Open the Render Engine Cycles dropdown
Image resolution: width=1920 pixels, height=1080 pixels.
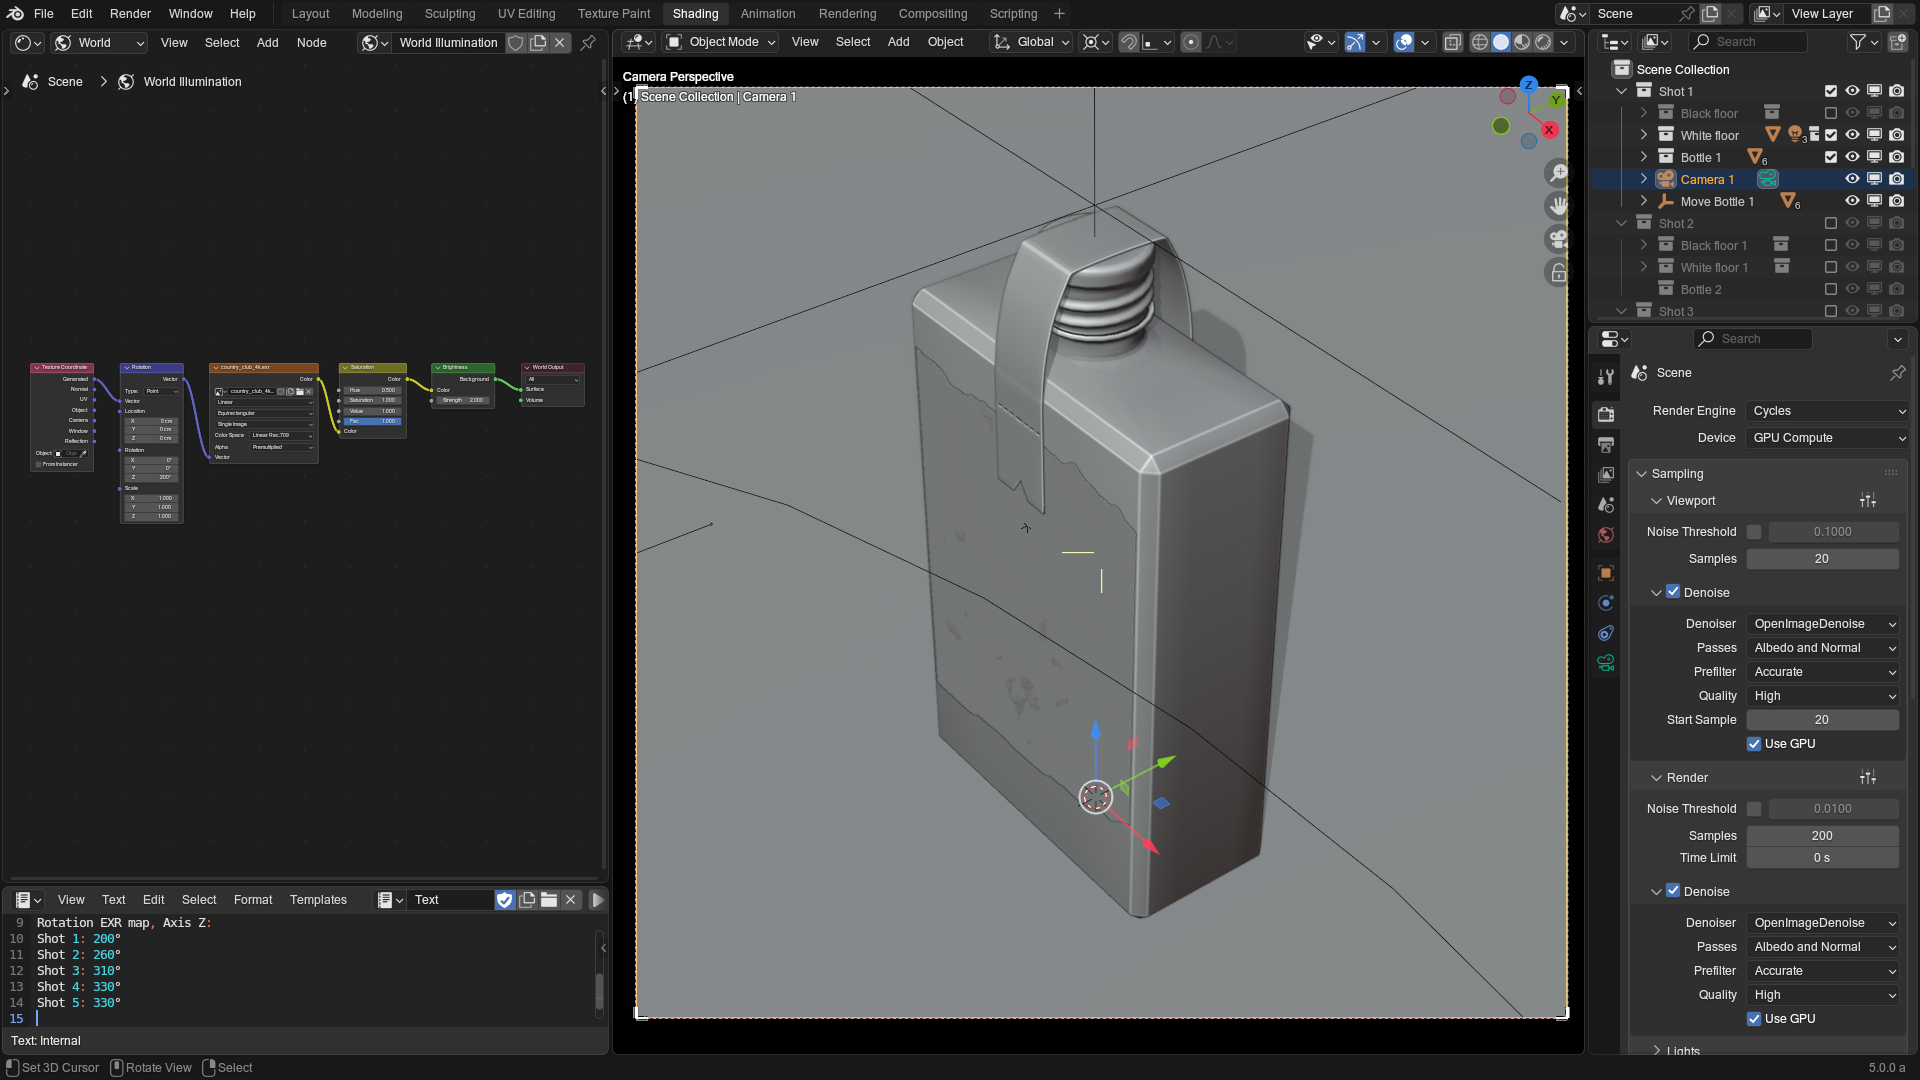pyautogui.click(x=1827, y=411)
